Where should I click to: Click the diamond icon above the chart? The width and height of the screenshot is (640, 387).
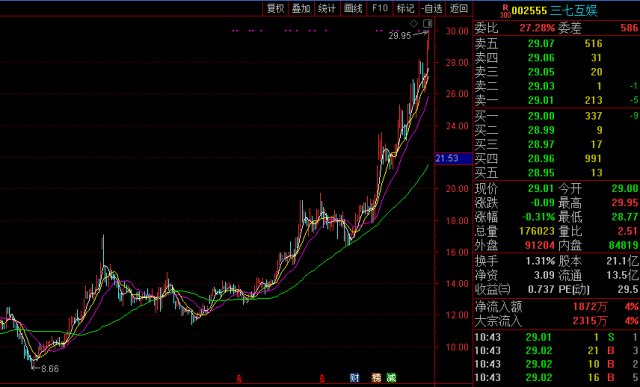coord(413,23)
